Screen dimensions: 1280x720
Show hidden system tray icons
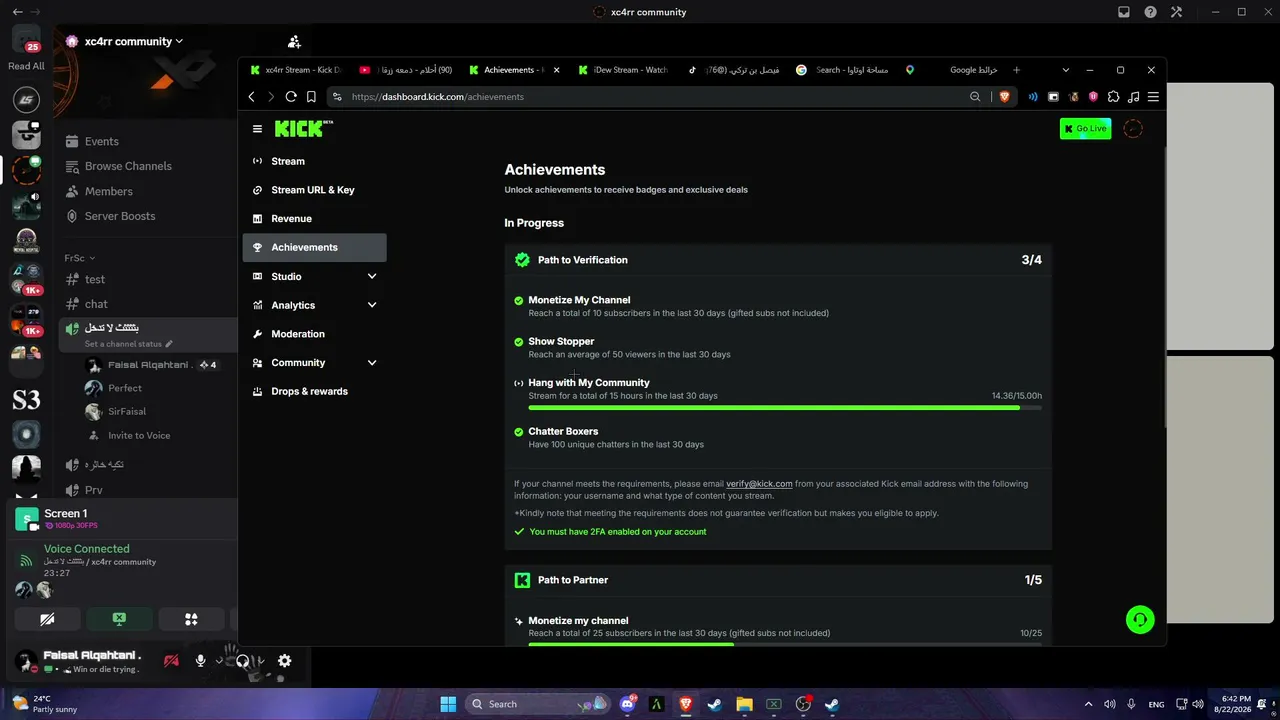click(x=1088, y=704)
